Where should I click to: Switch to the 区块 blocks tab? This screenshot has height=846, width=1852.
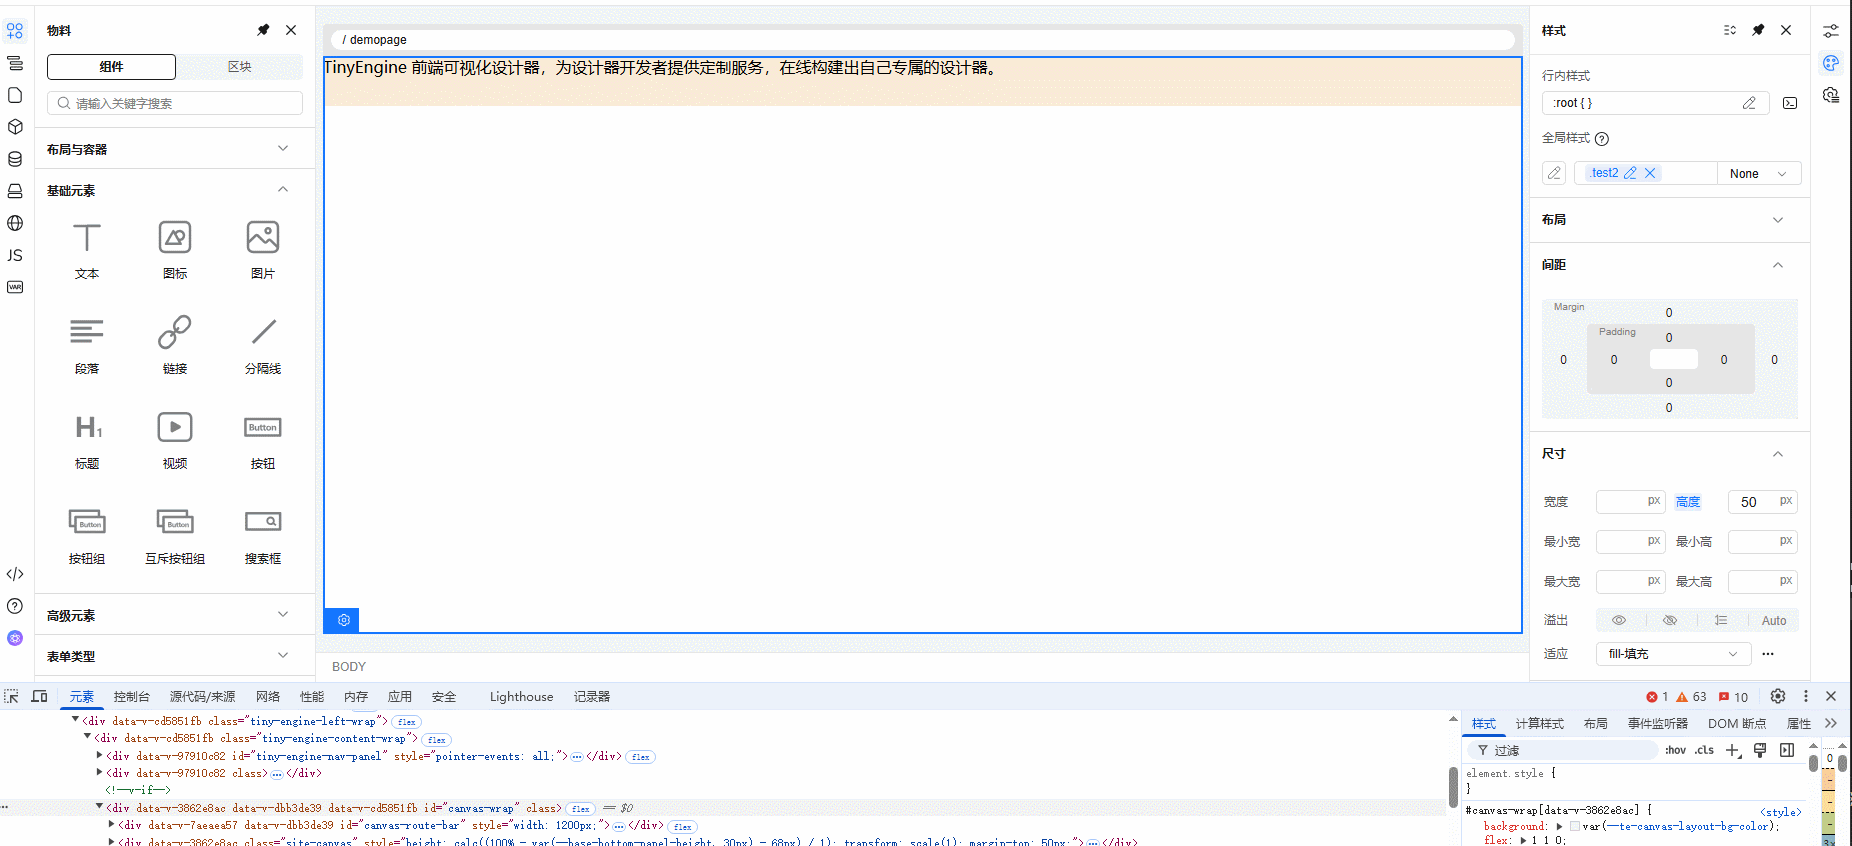239,67
